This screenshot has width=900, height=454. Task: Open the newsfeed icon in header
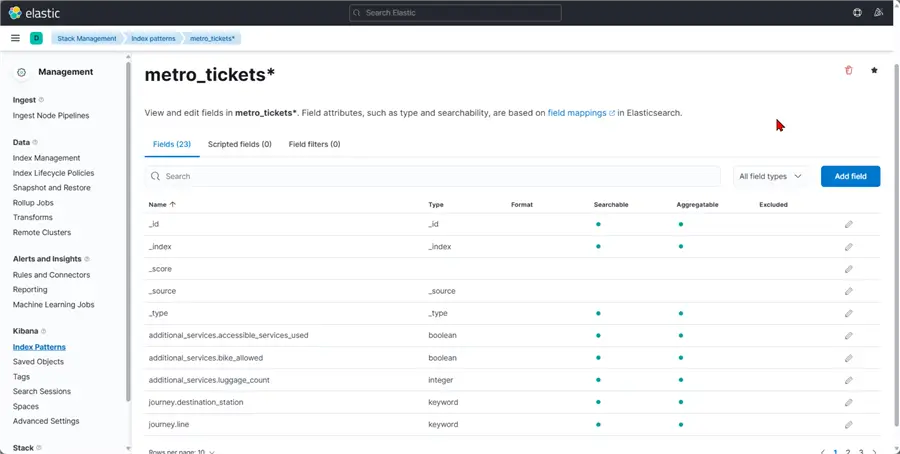coord(878,13)
